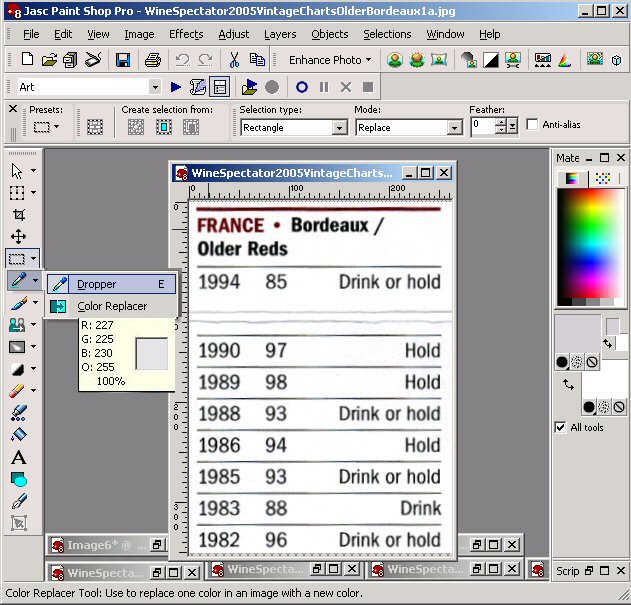Open the Mode dropdown showing Replace
Screen dimensions: 631x605
pos(454,128)
